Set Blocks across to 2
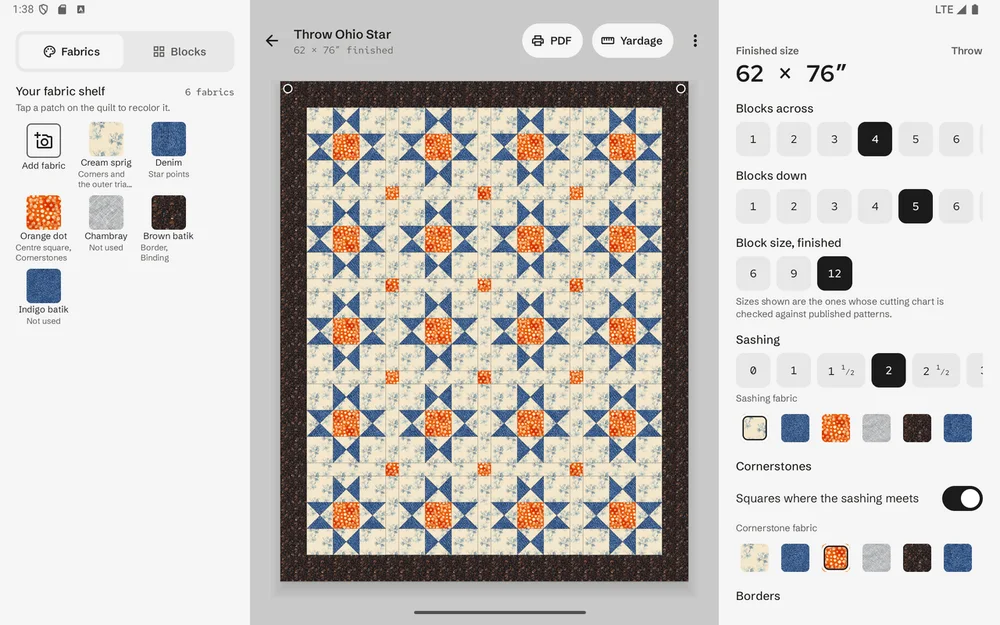 (x=793, y=139)
